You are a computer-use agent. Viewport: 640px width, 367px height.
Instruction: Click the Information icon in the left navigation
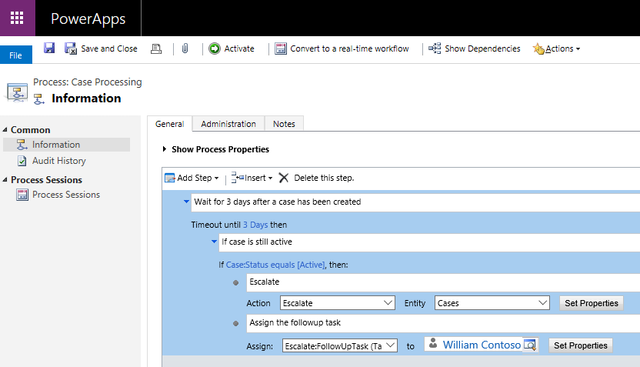pyautogui.click(x=22, y=145)
